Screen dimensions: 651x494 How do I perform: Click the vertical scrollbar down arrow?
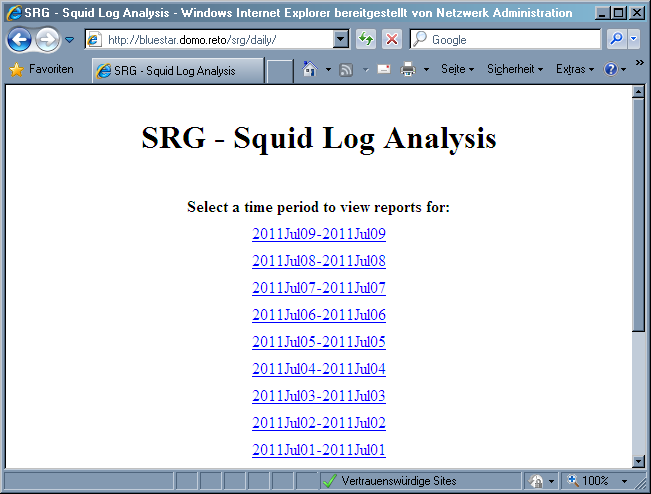639,460
